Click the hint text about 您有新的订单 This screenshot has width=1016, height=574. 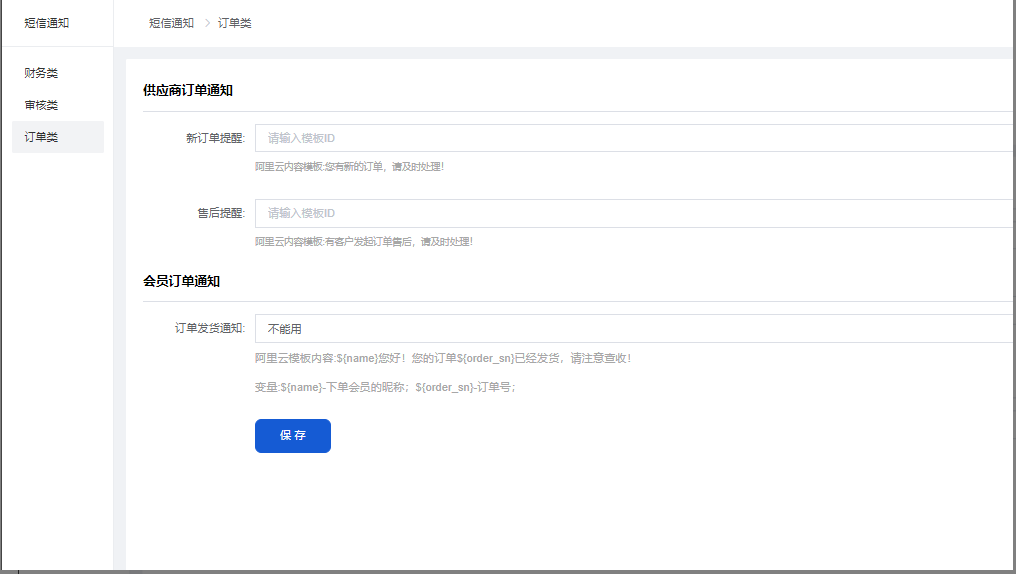click(349, 167)
